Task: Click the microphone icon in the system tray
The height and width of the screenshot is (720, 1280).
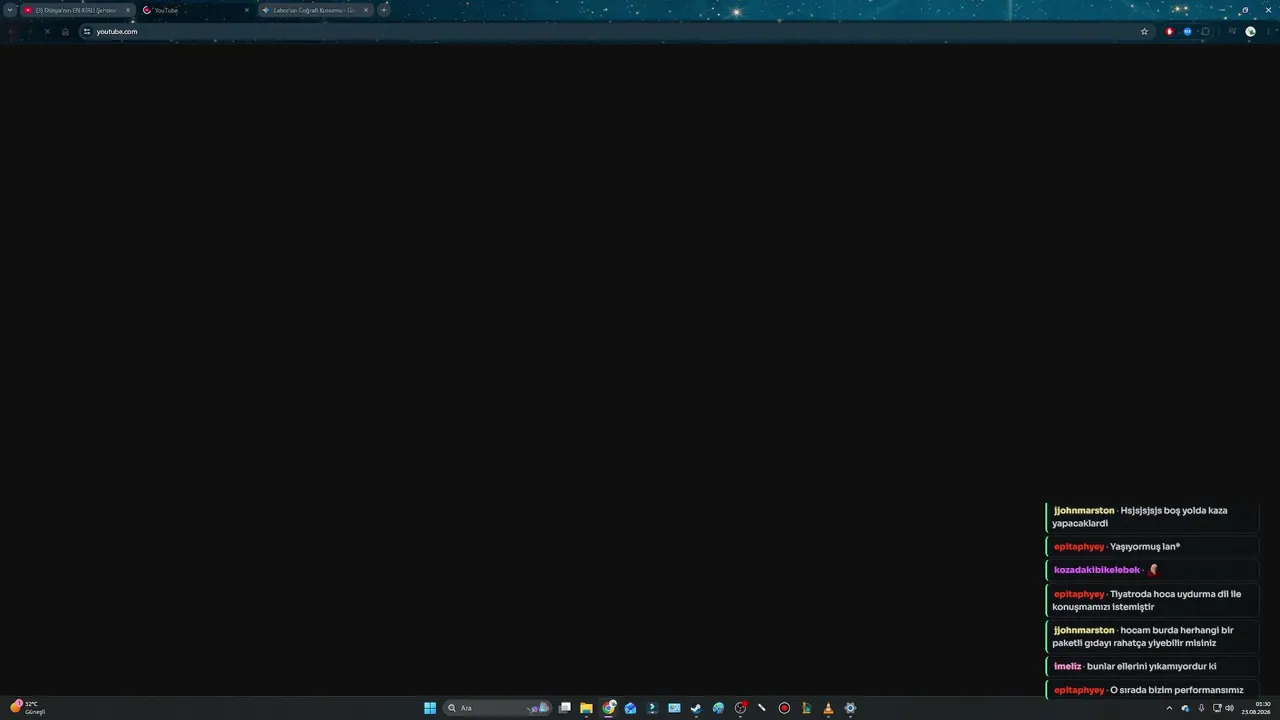Action: pos(1201,708)
